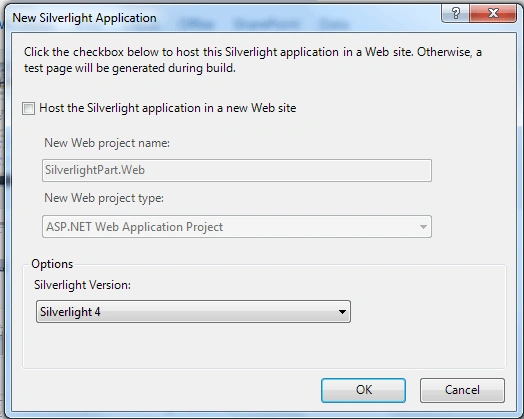The image size is (524, 419).
Task: Click the 'Host the Silverlight application' checkbox label
Action: tap(168, 108)
